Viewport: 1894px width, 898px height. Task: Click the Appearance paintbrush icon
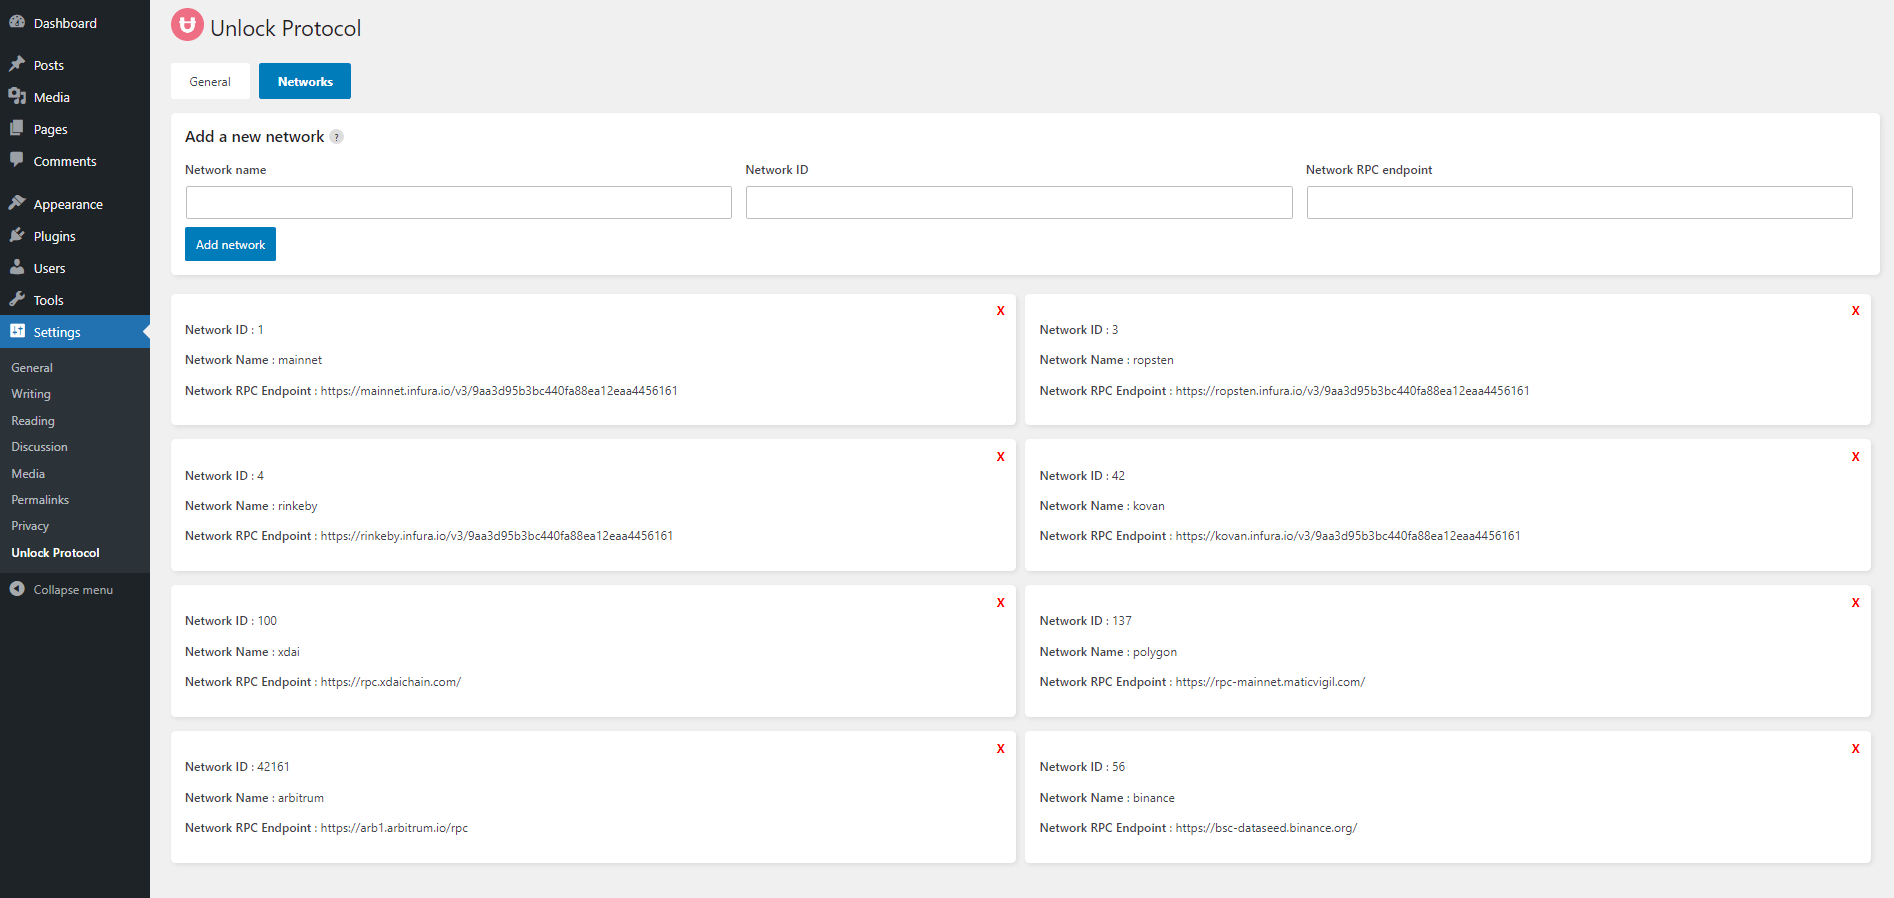17,203
